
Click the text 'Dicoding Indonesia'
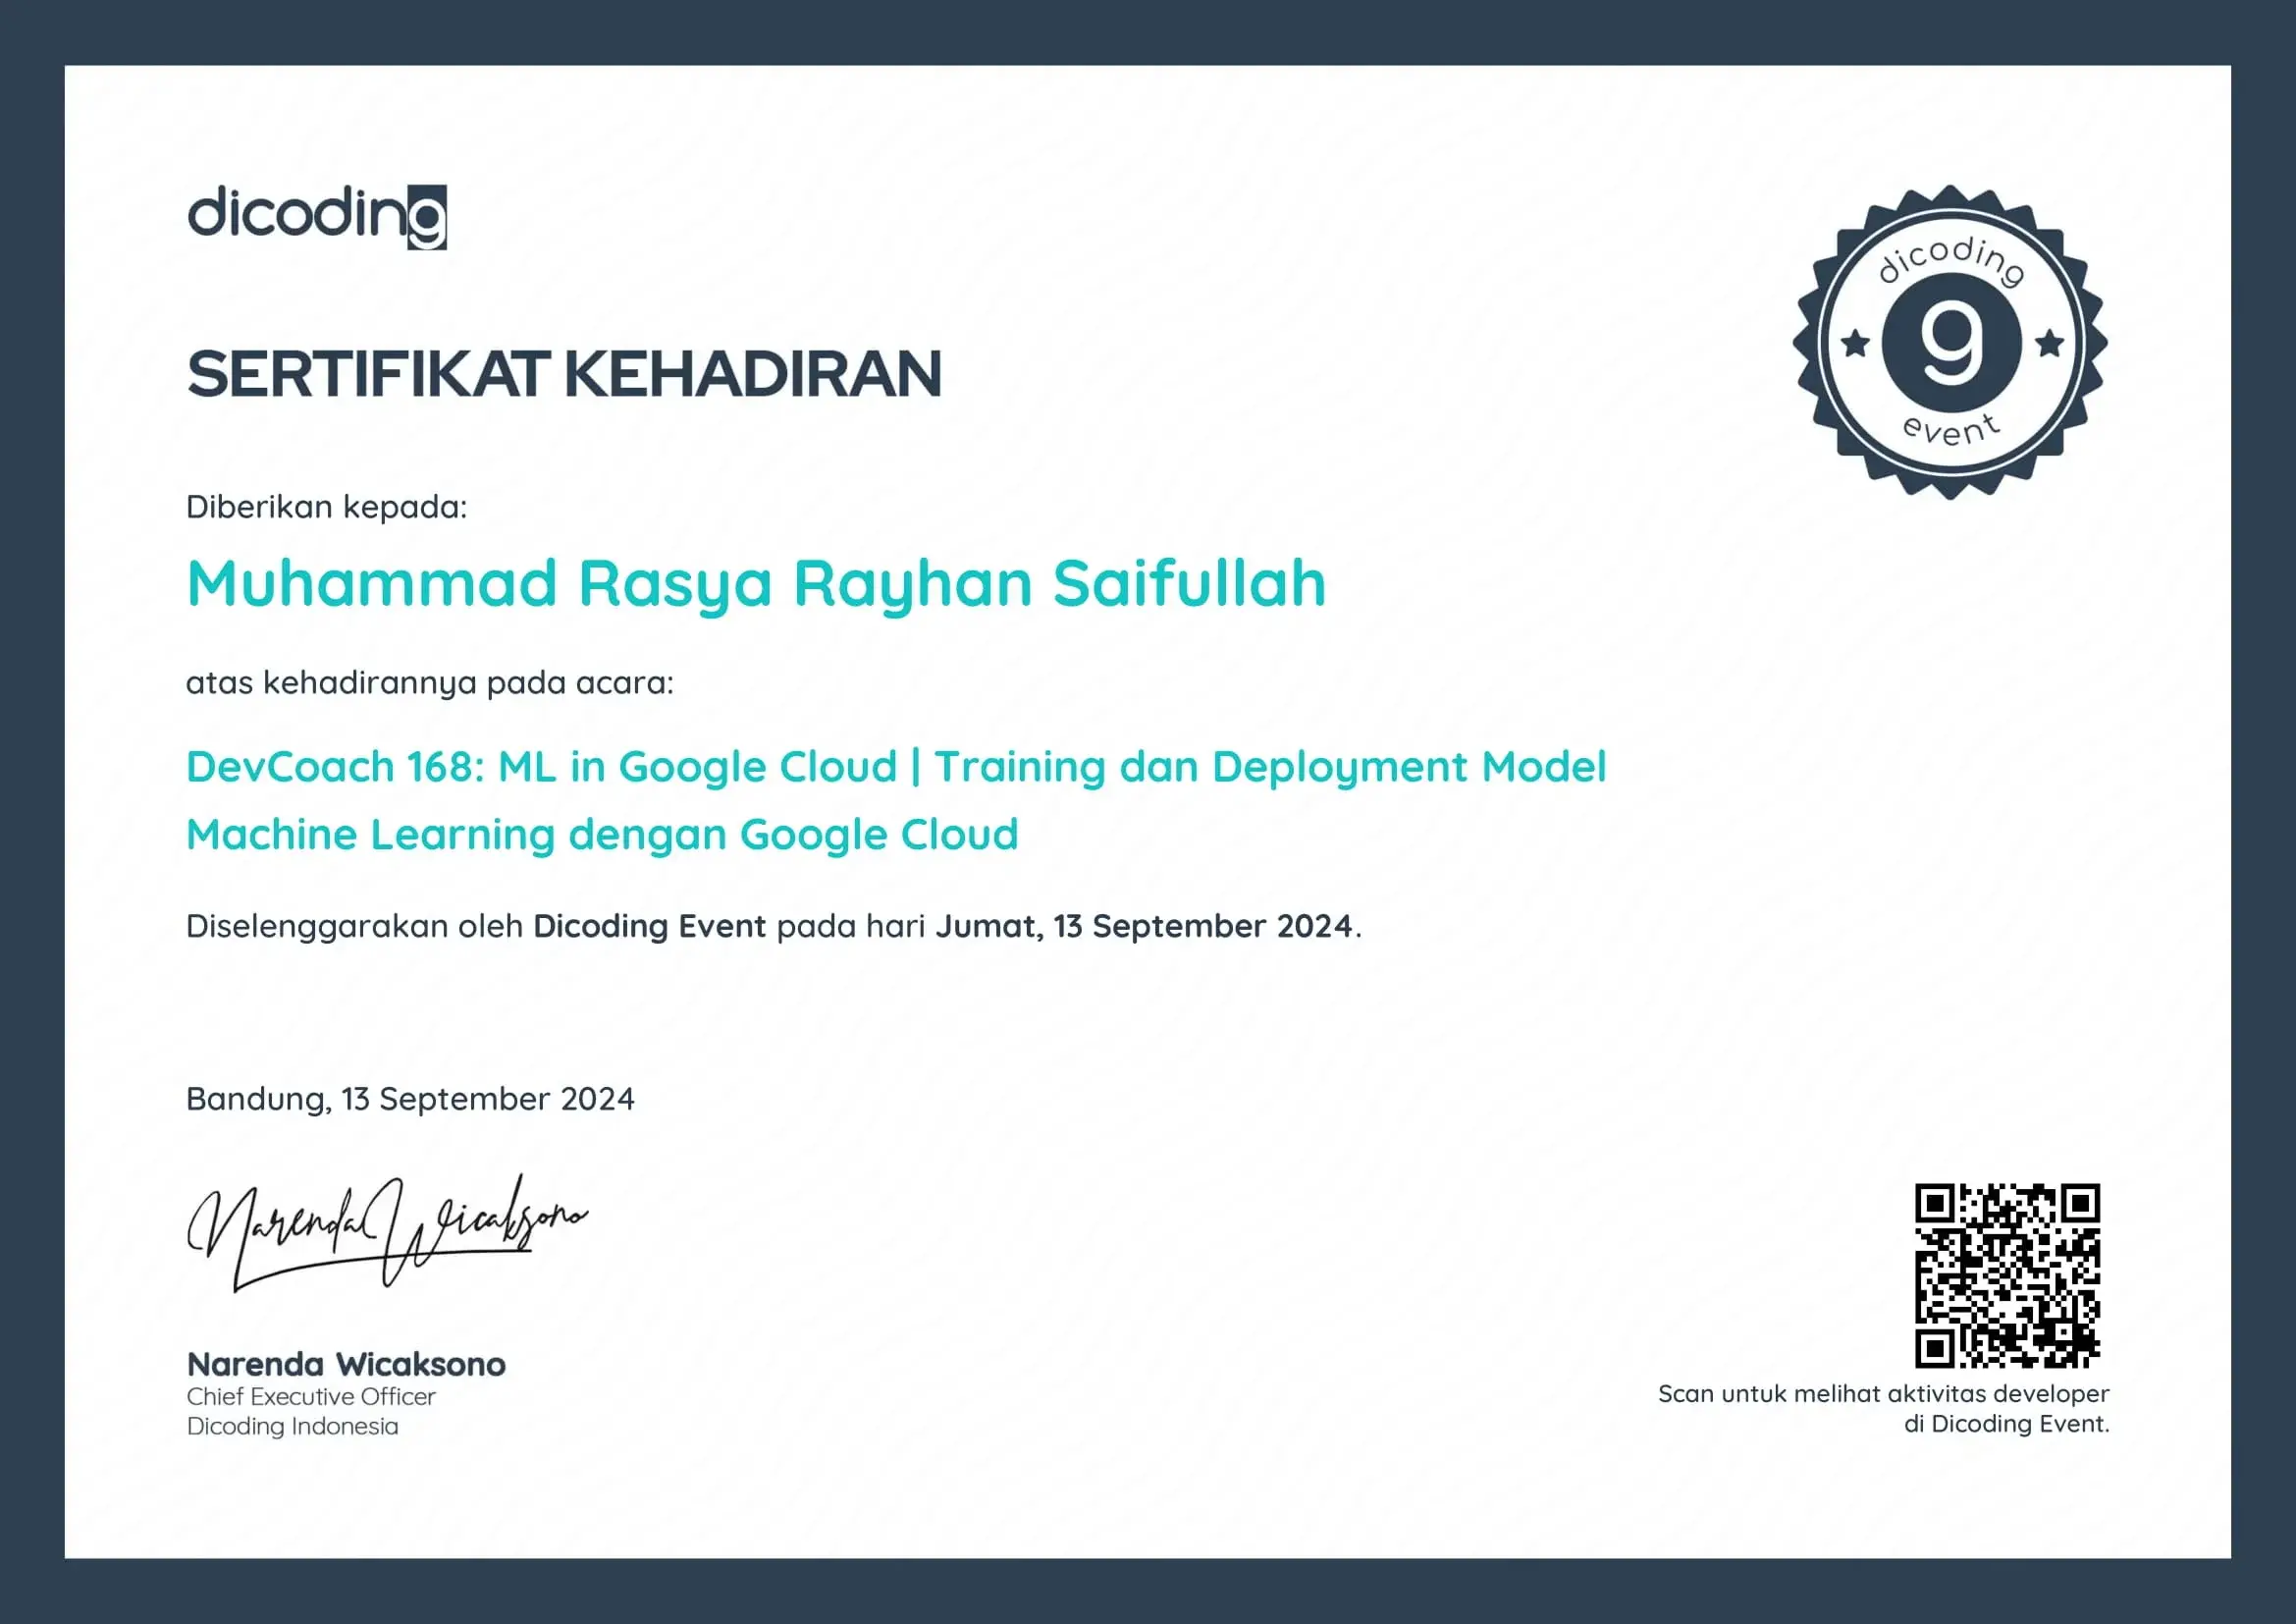coord(292,1427)
